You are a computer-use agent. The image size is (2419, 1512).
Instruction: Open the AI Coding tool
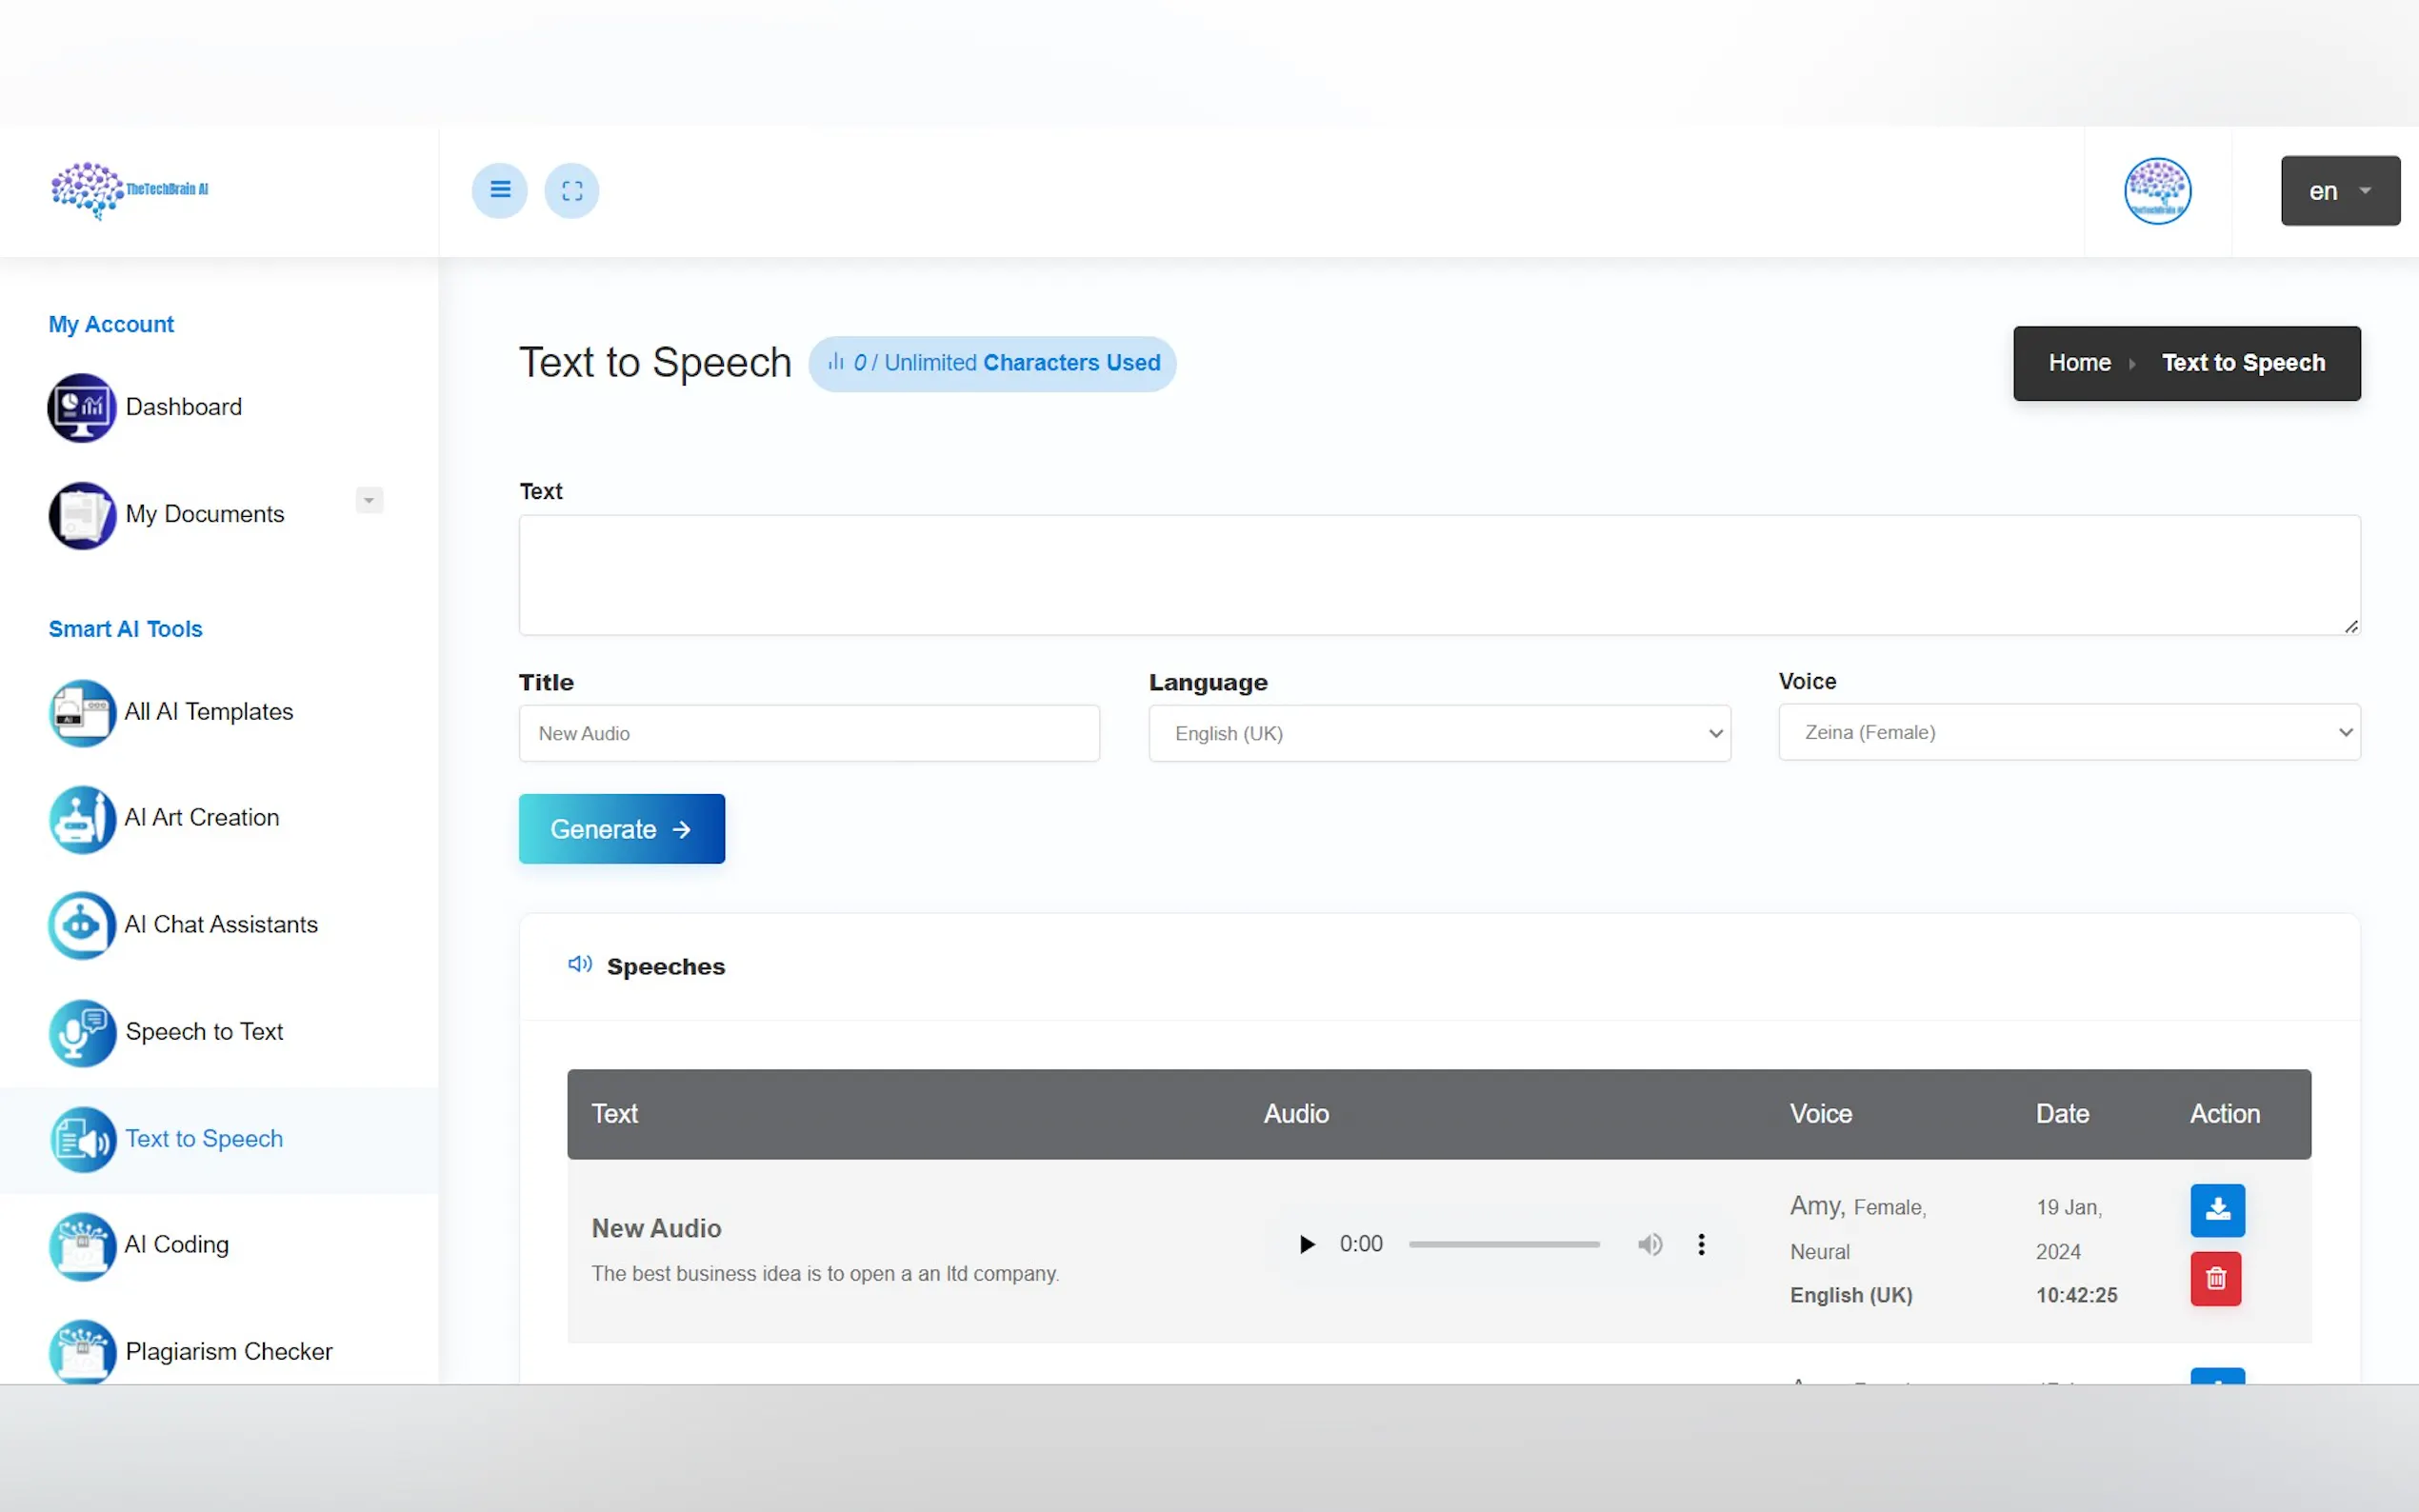pos(176,1245)
